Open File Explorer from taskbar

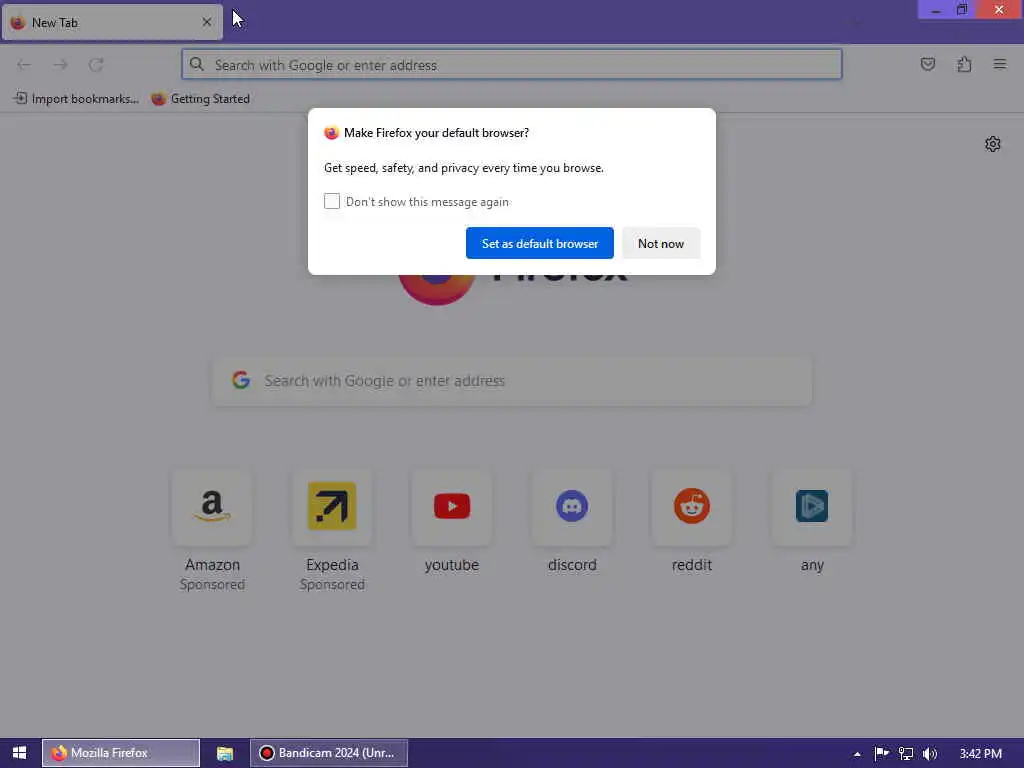(x=225, y=753)
